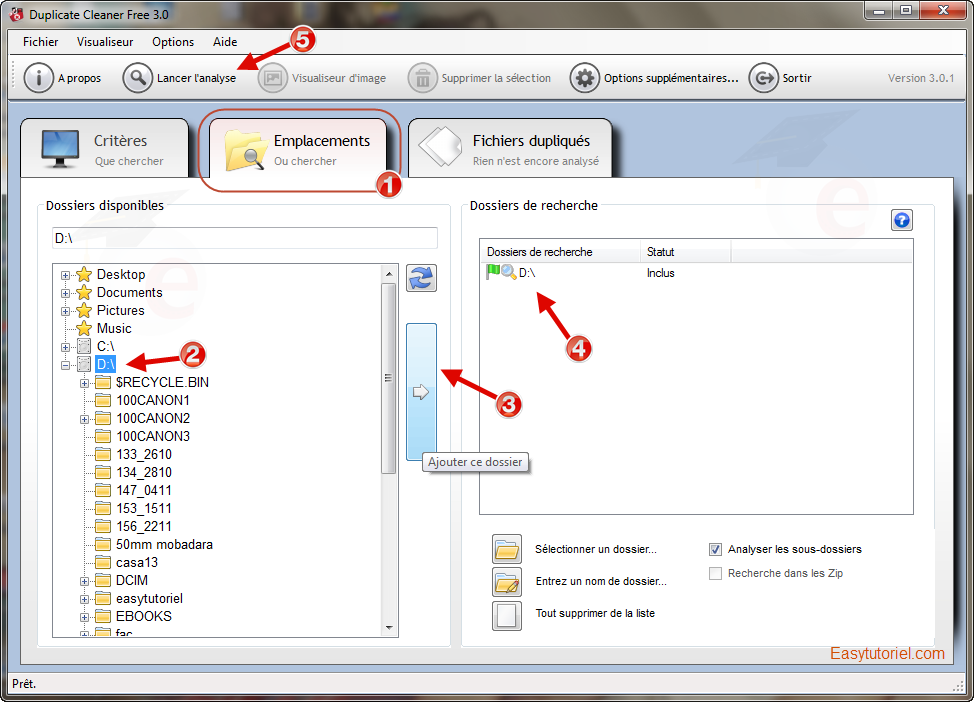Click the drive icon next to C:\
The width and height of the screenshot is (974, 702).
tap(84, 346)
